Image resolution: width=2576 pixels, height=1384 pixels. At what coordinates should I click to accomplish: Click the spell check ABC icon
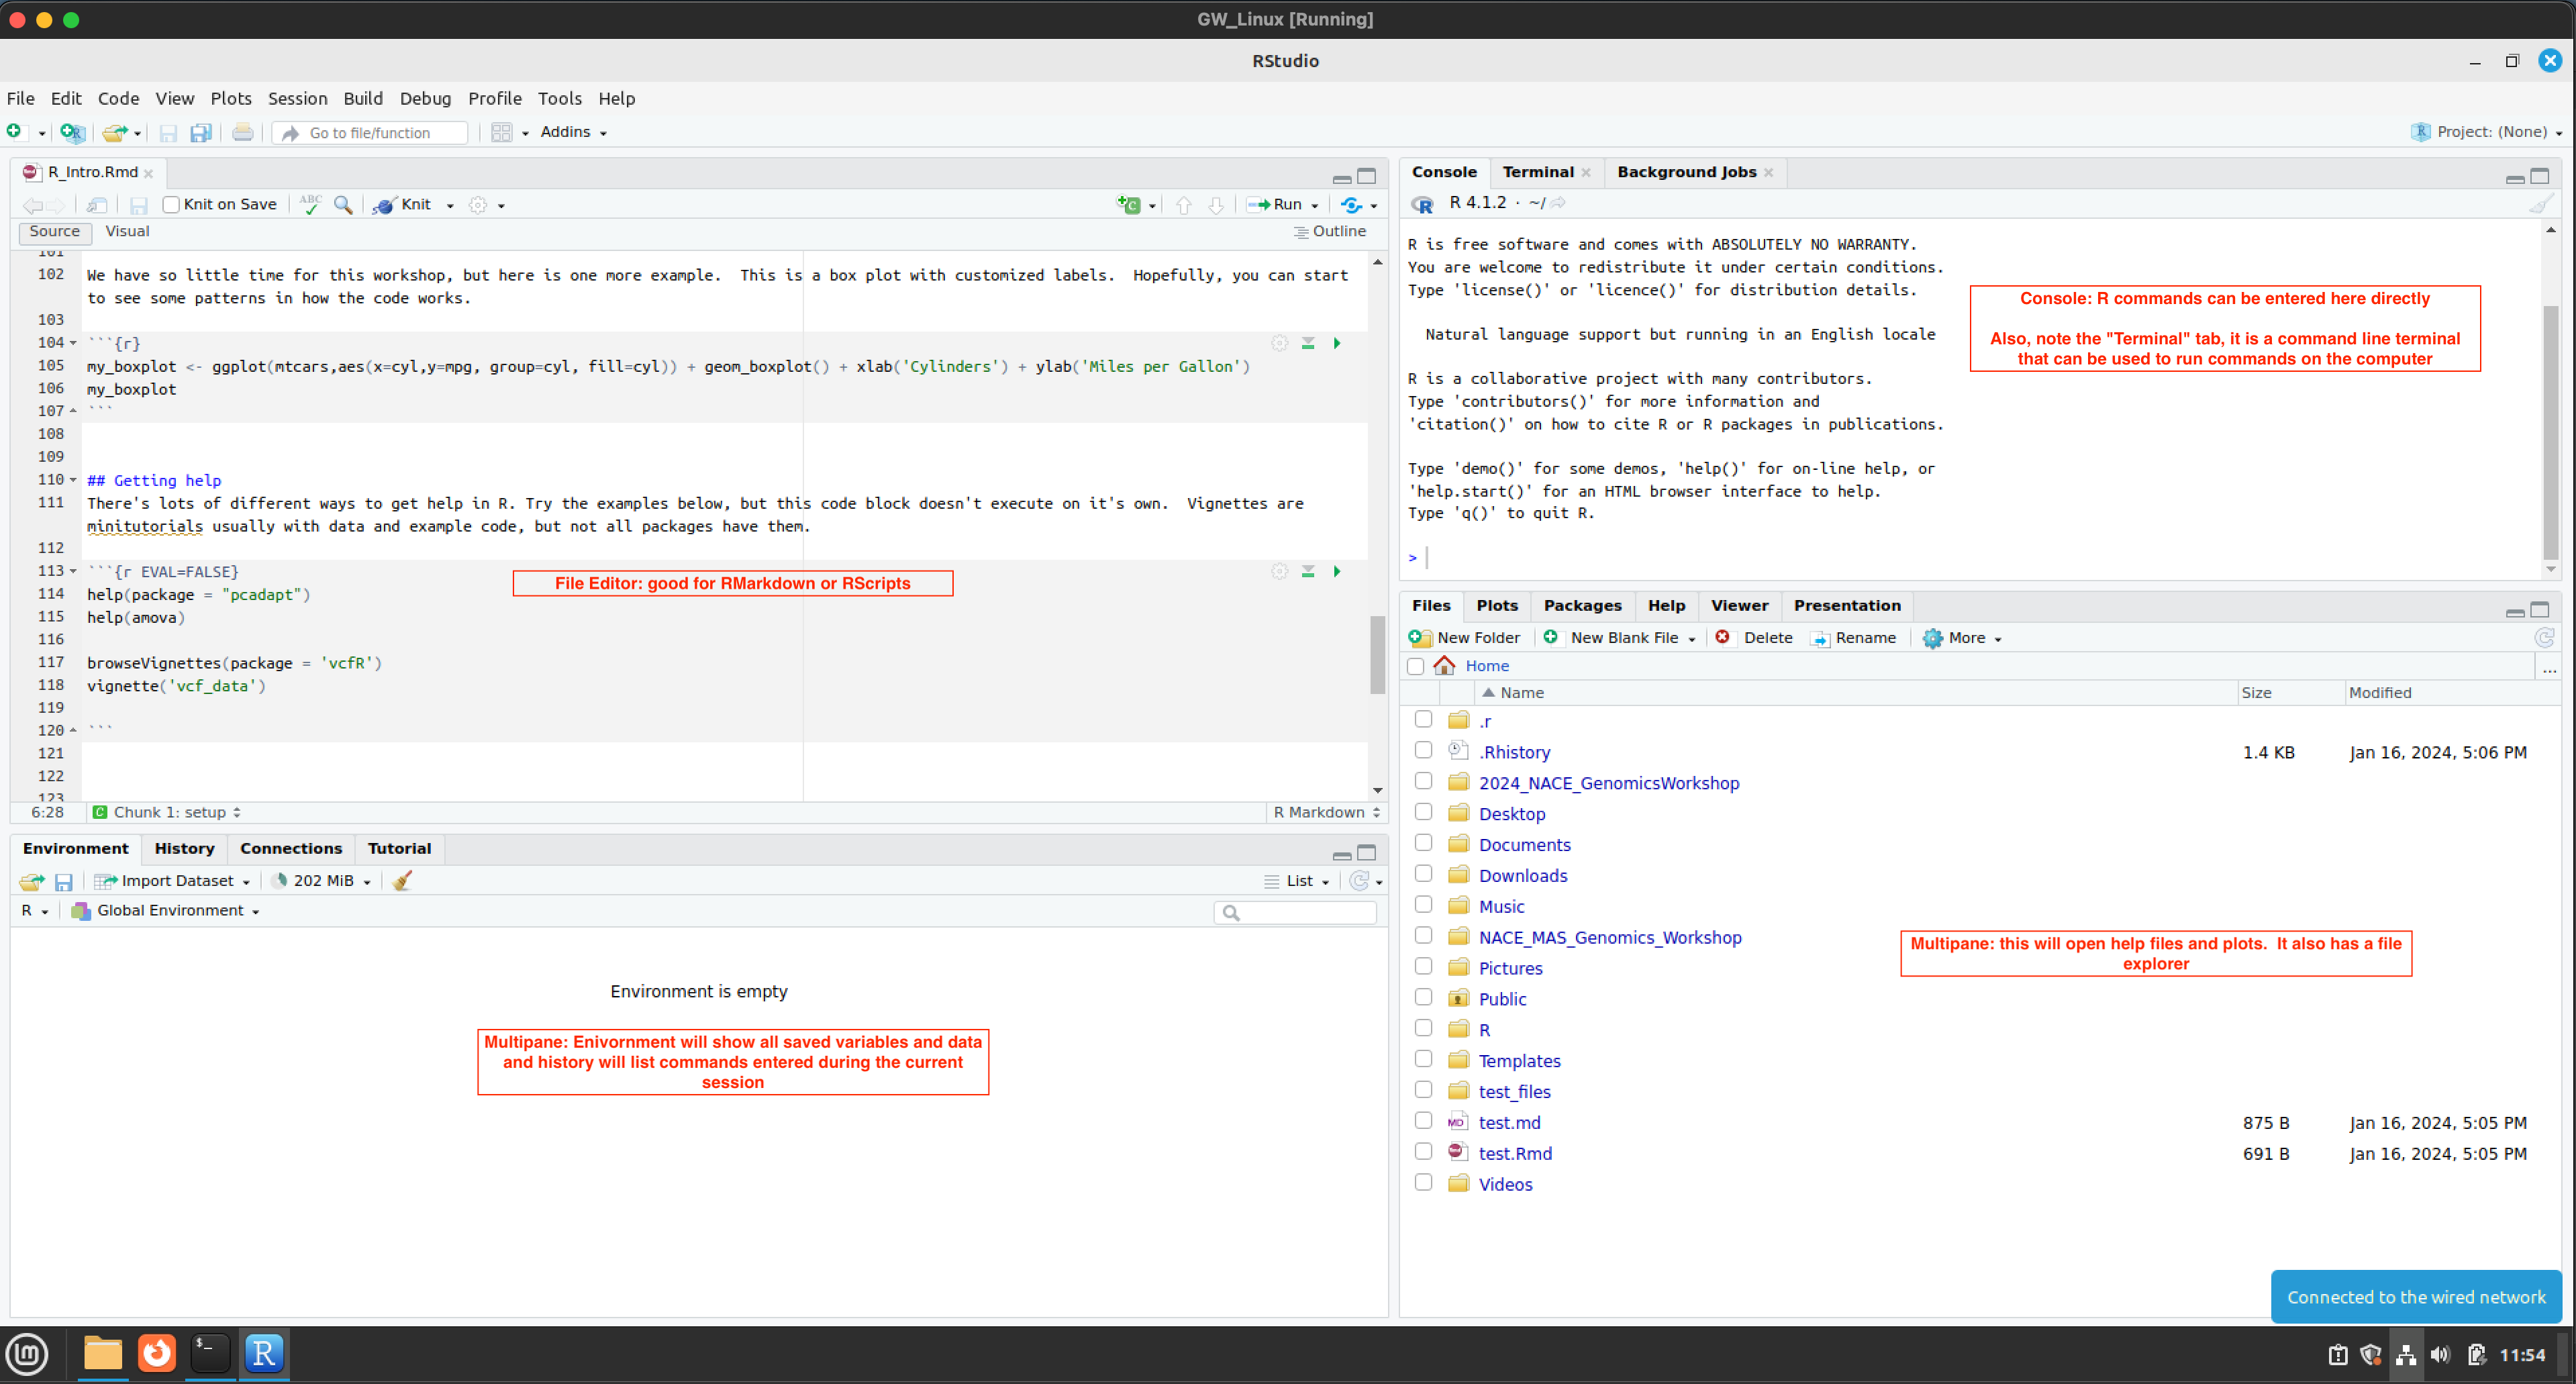tap(310, 204)
